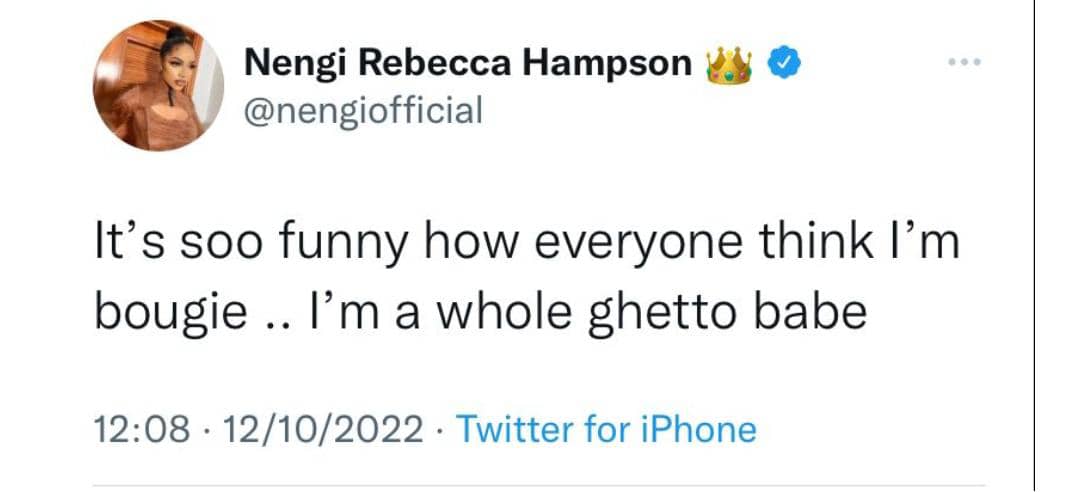Viewport: 1080px width, 492px height.
Task: Click the 12:08 timestamp
Action: pyautogui.click(x=140, y=430)
